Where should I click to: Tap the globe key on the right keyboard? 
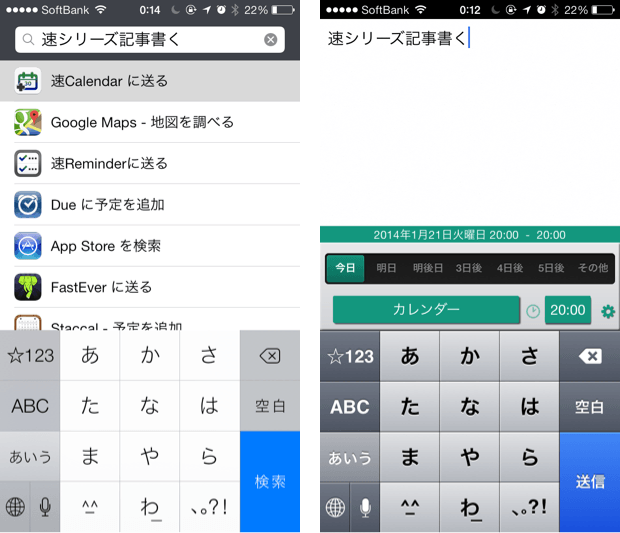[335, 507]
